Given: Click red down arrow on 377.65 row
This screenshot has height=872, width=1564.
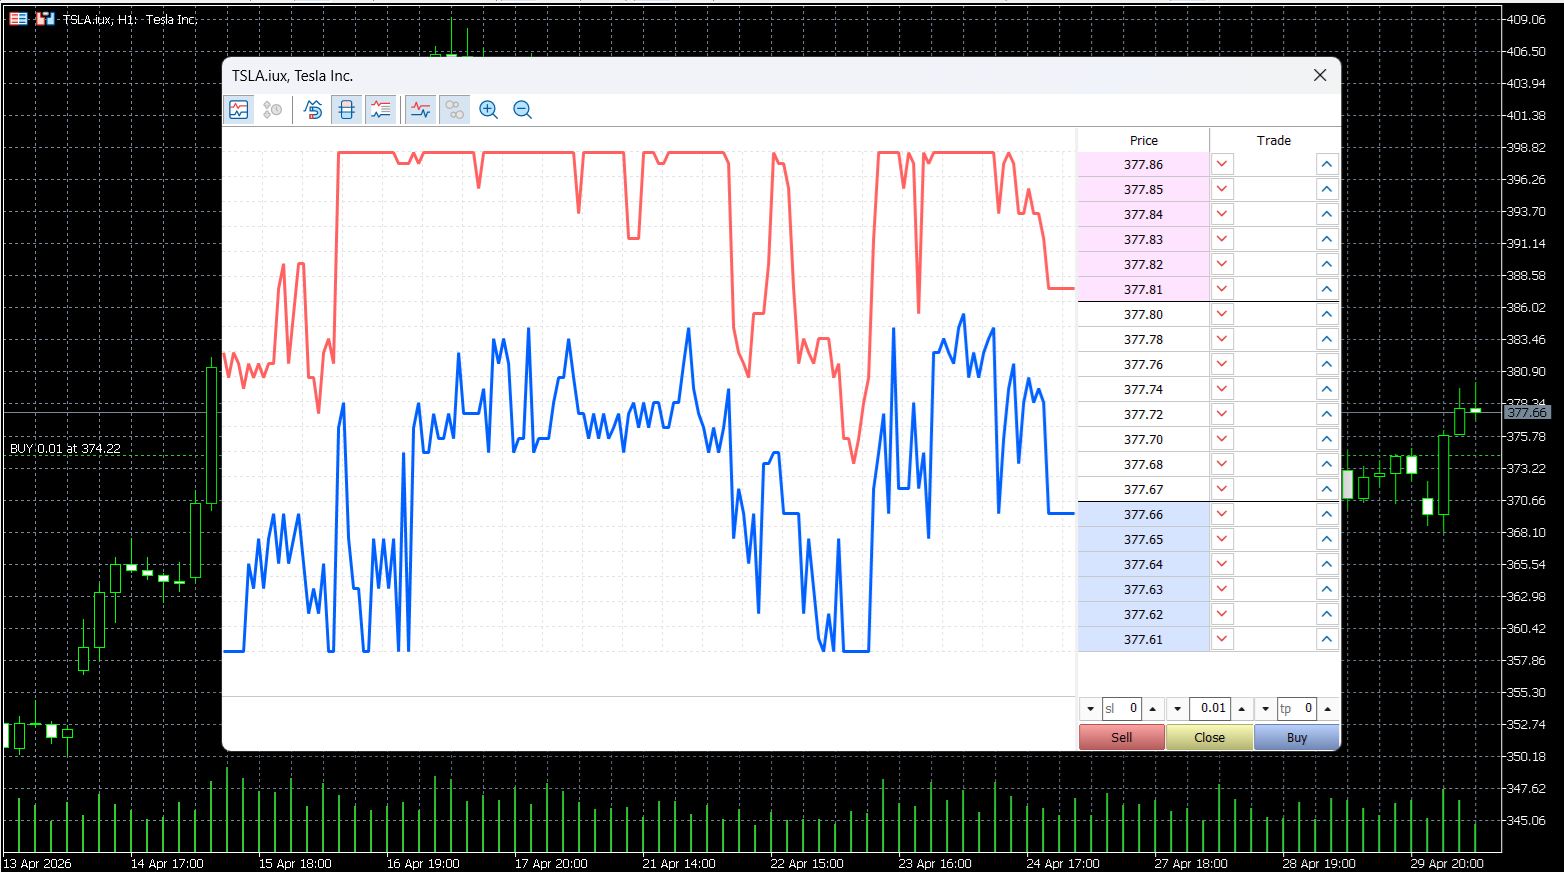Looking at the screenshot, I should (x=1222, y=539).
